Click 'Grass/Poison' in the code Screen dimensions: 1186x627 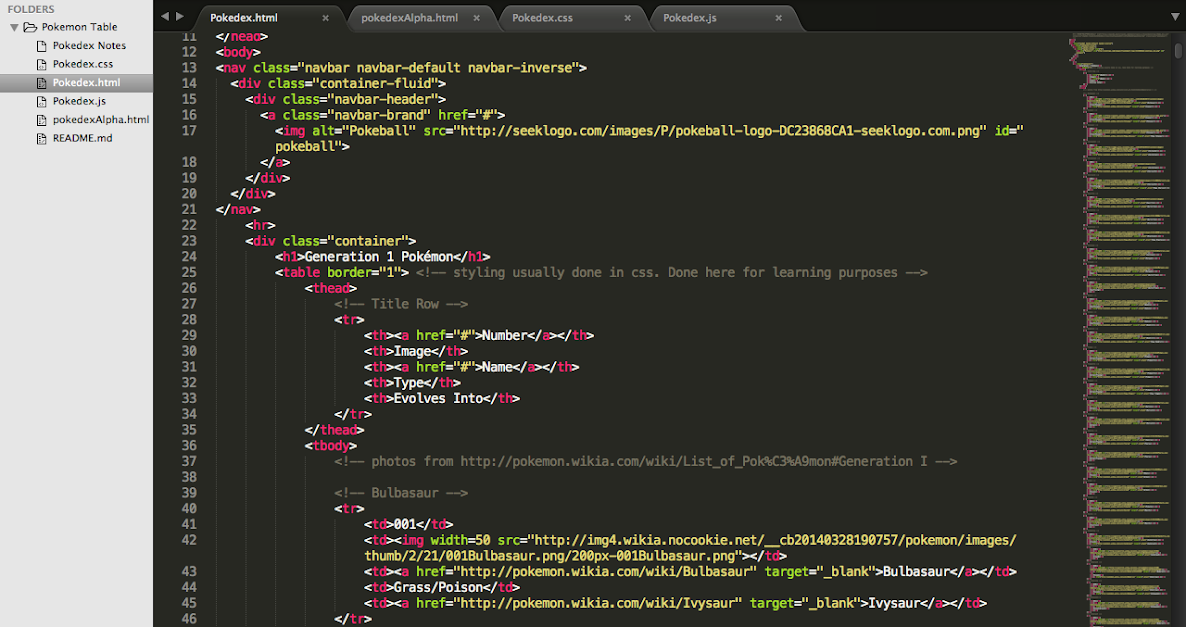tap(438, 588)
